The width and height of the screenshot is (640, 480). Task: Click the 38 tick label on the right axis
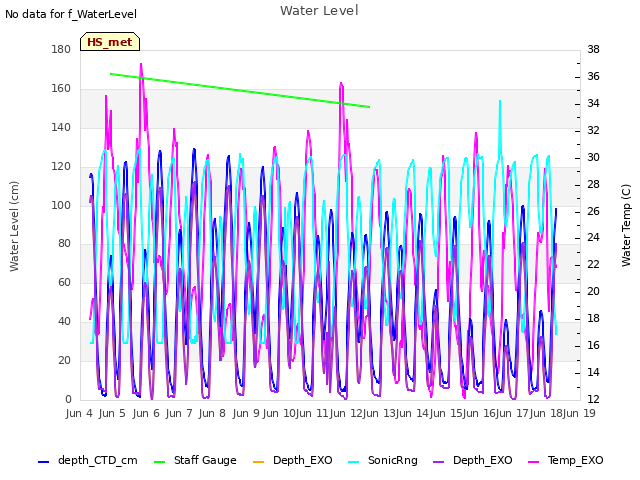tap(593, 49)
